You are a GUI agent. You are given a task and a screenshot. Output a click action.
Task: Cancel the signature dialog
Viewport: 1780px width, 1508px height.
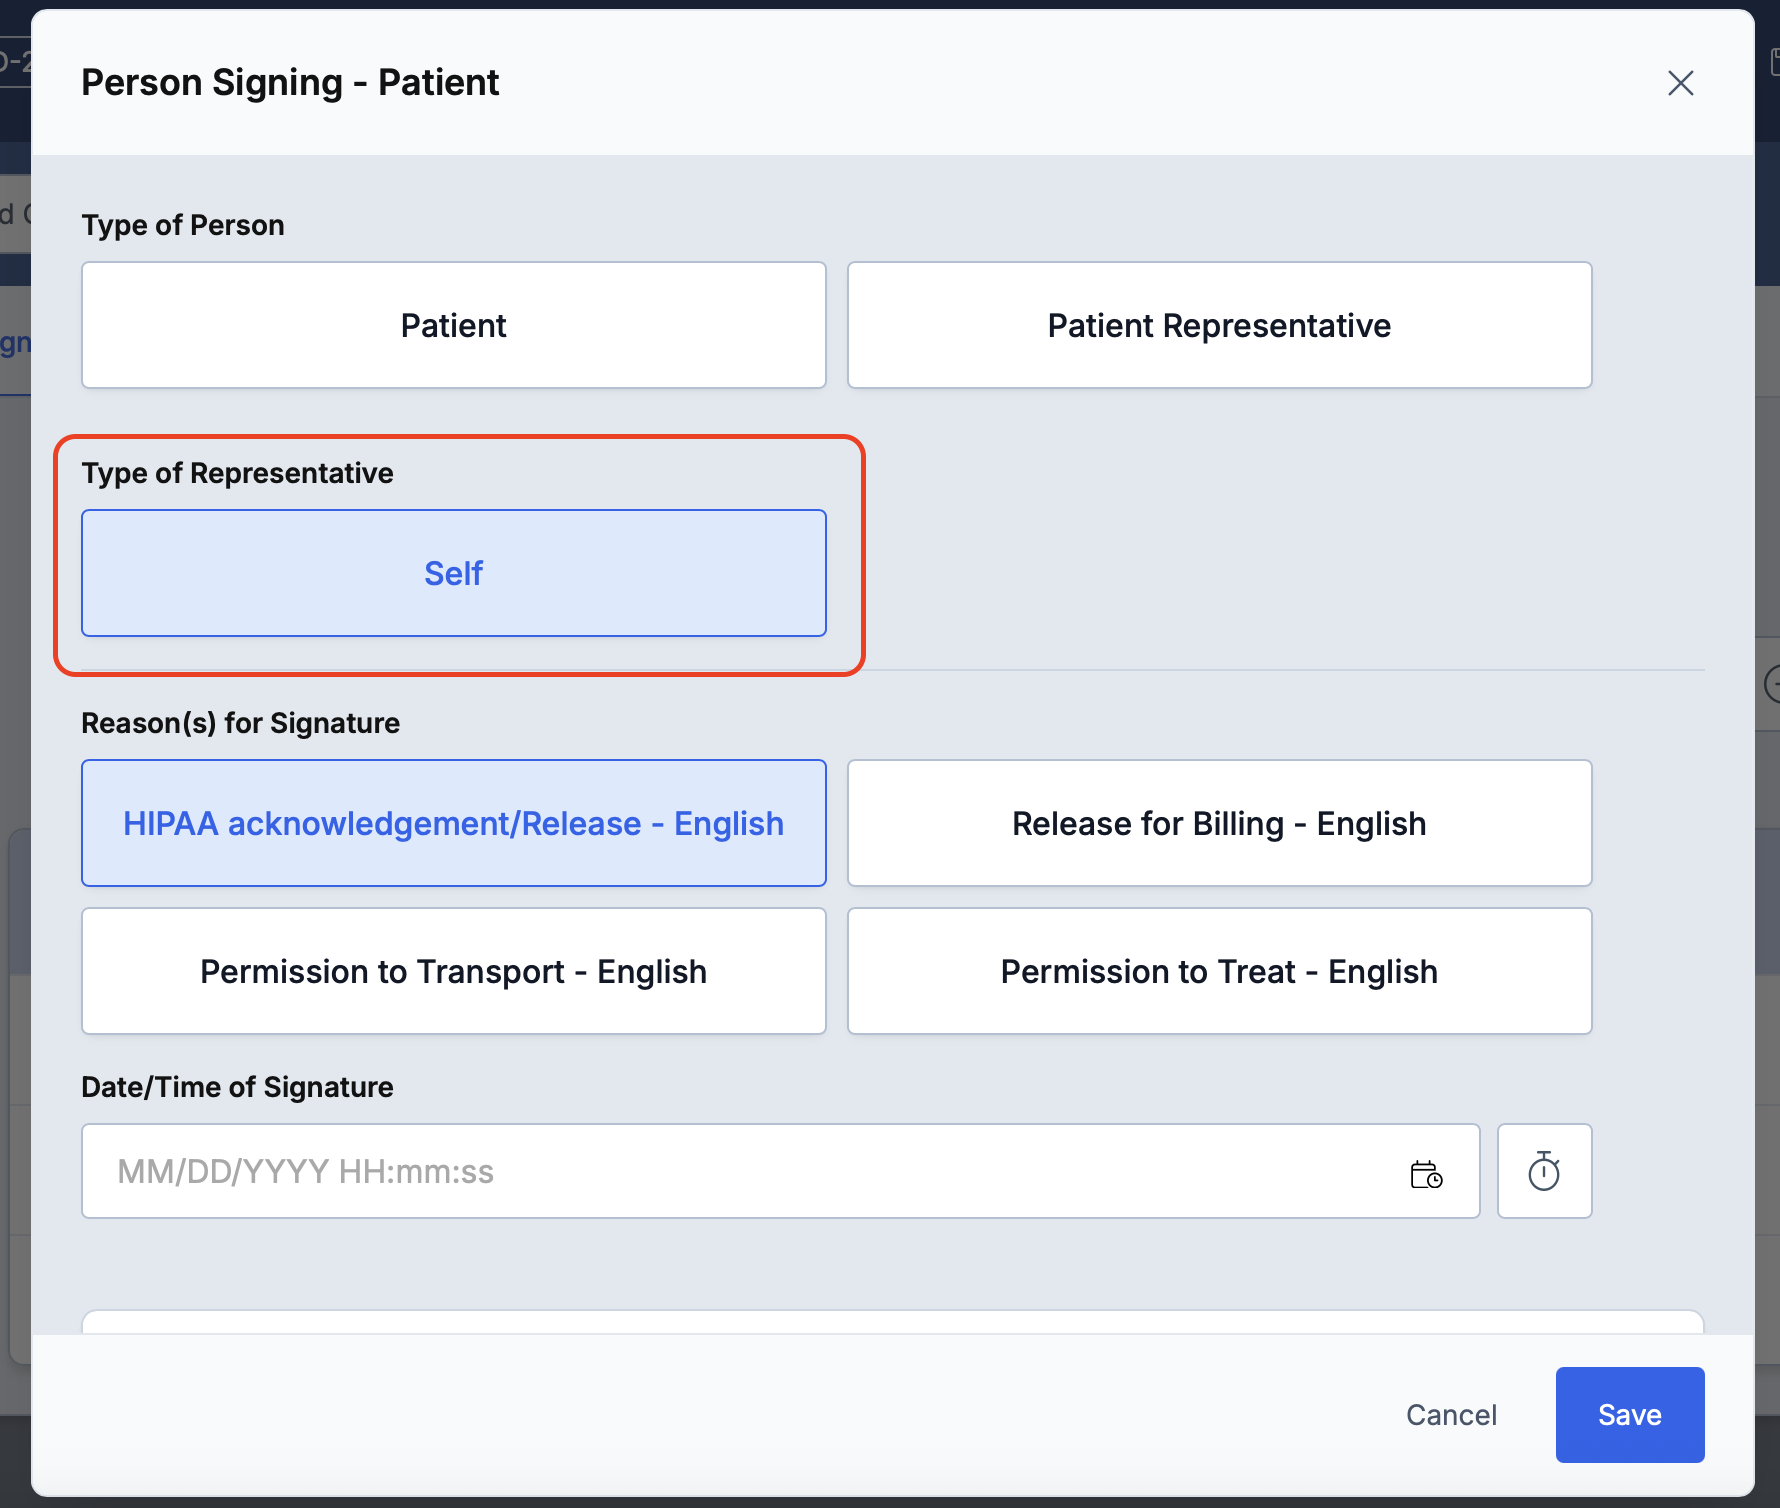tap(1451, 1415)
